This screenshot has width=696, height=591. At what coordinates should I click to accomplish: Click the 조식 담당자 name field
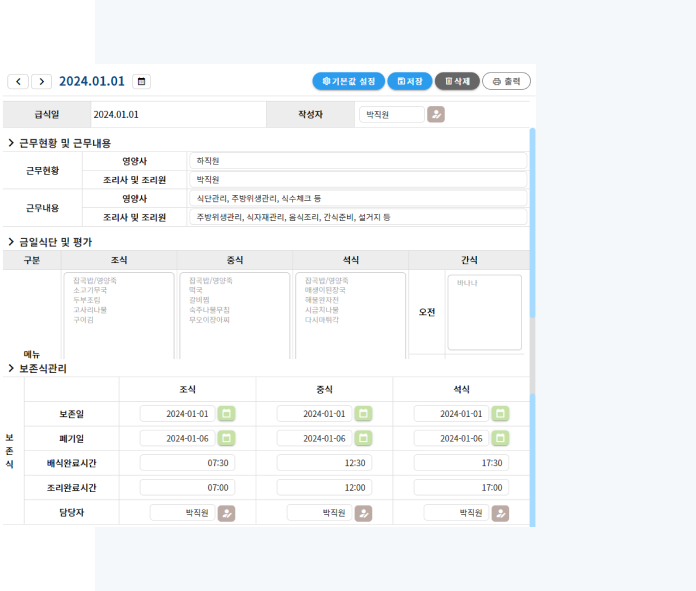click(182, 513)
